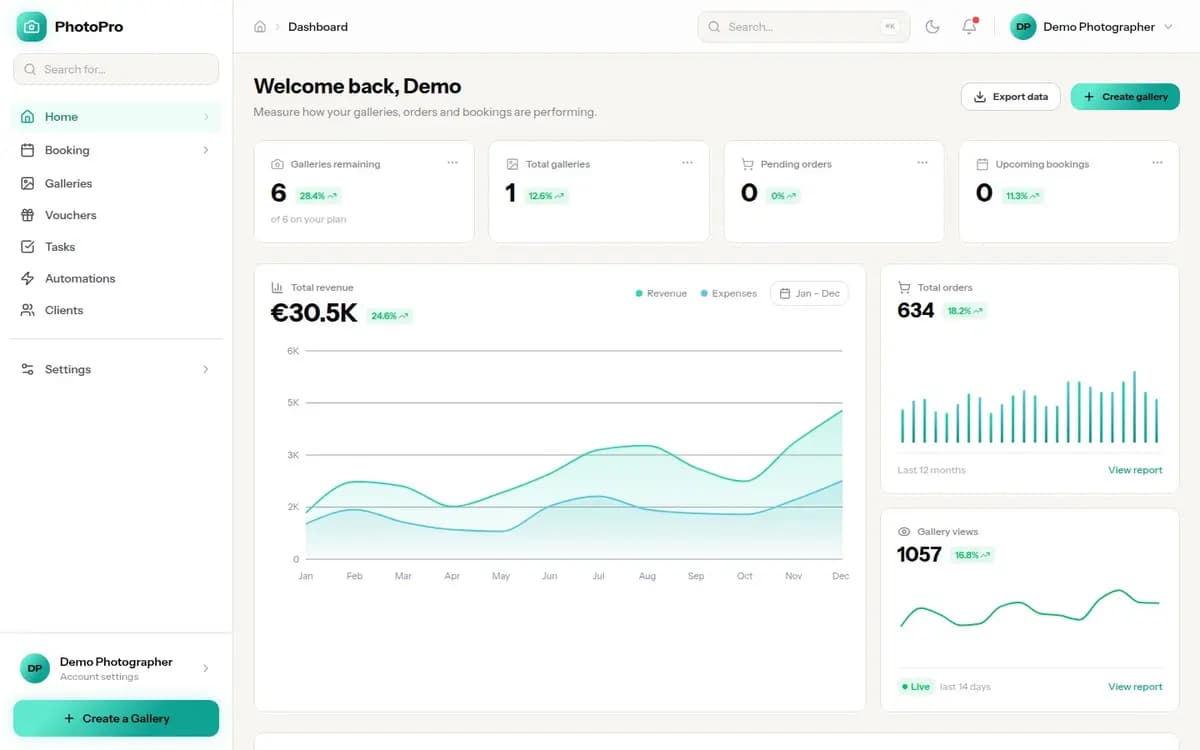The image size is (1200, 750).
Task: Open Automations via the lightning icon
Action: click(x=27, y=278)
